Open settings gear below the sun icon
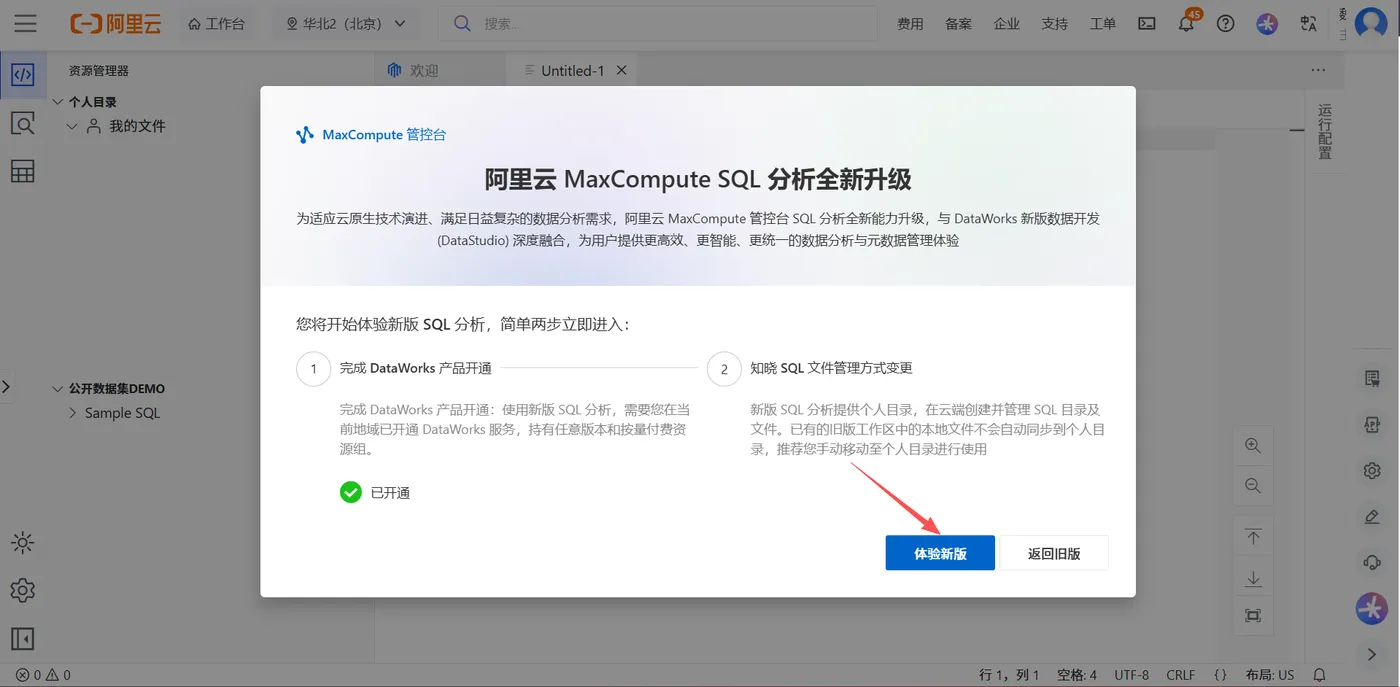This screenshot has width=1400, height=687. point(22,590)
